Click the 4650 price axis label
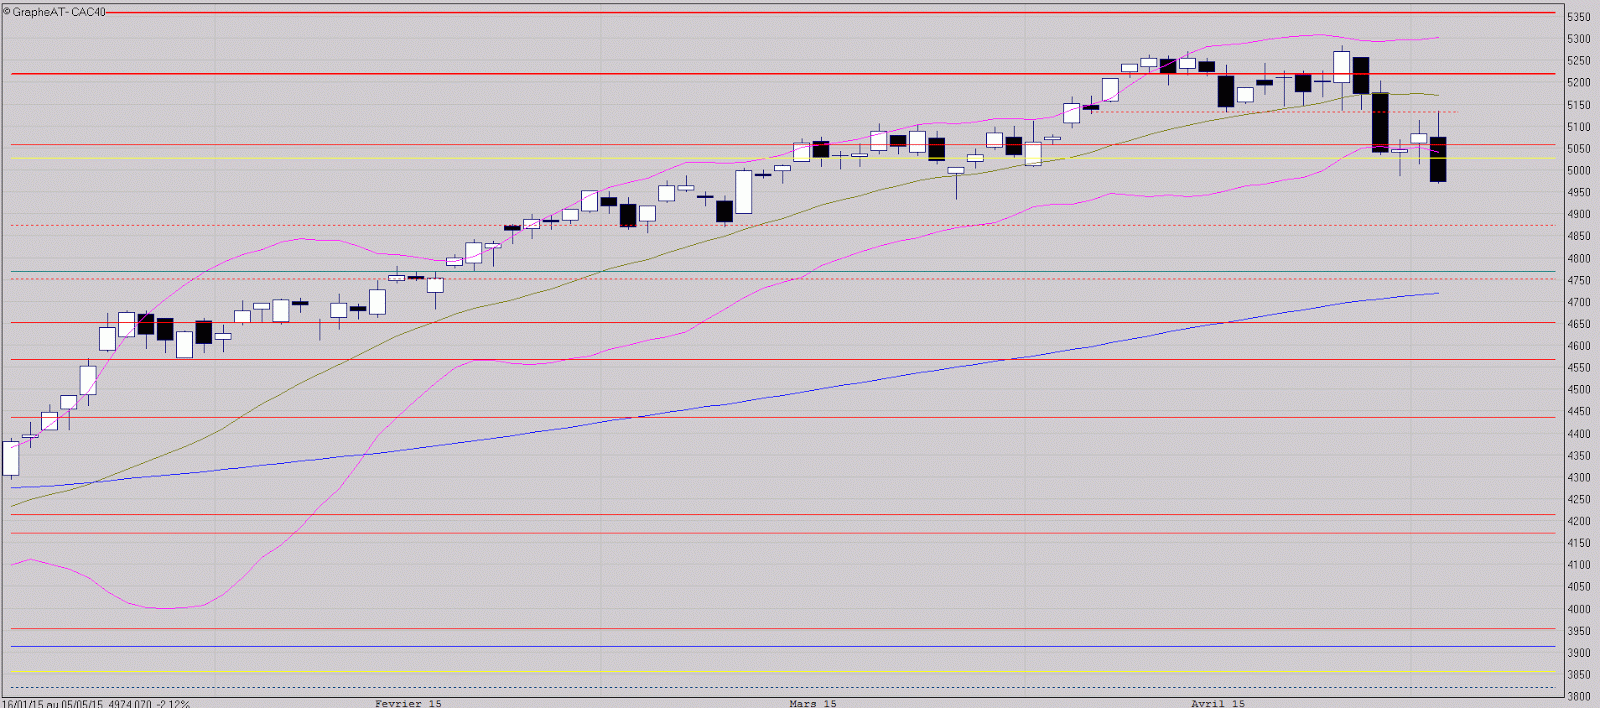1600x708 pixels. (x=1579, y=324)
